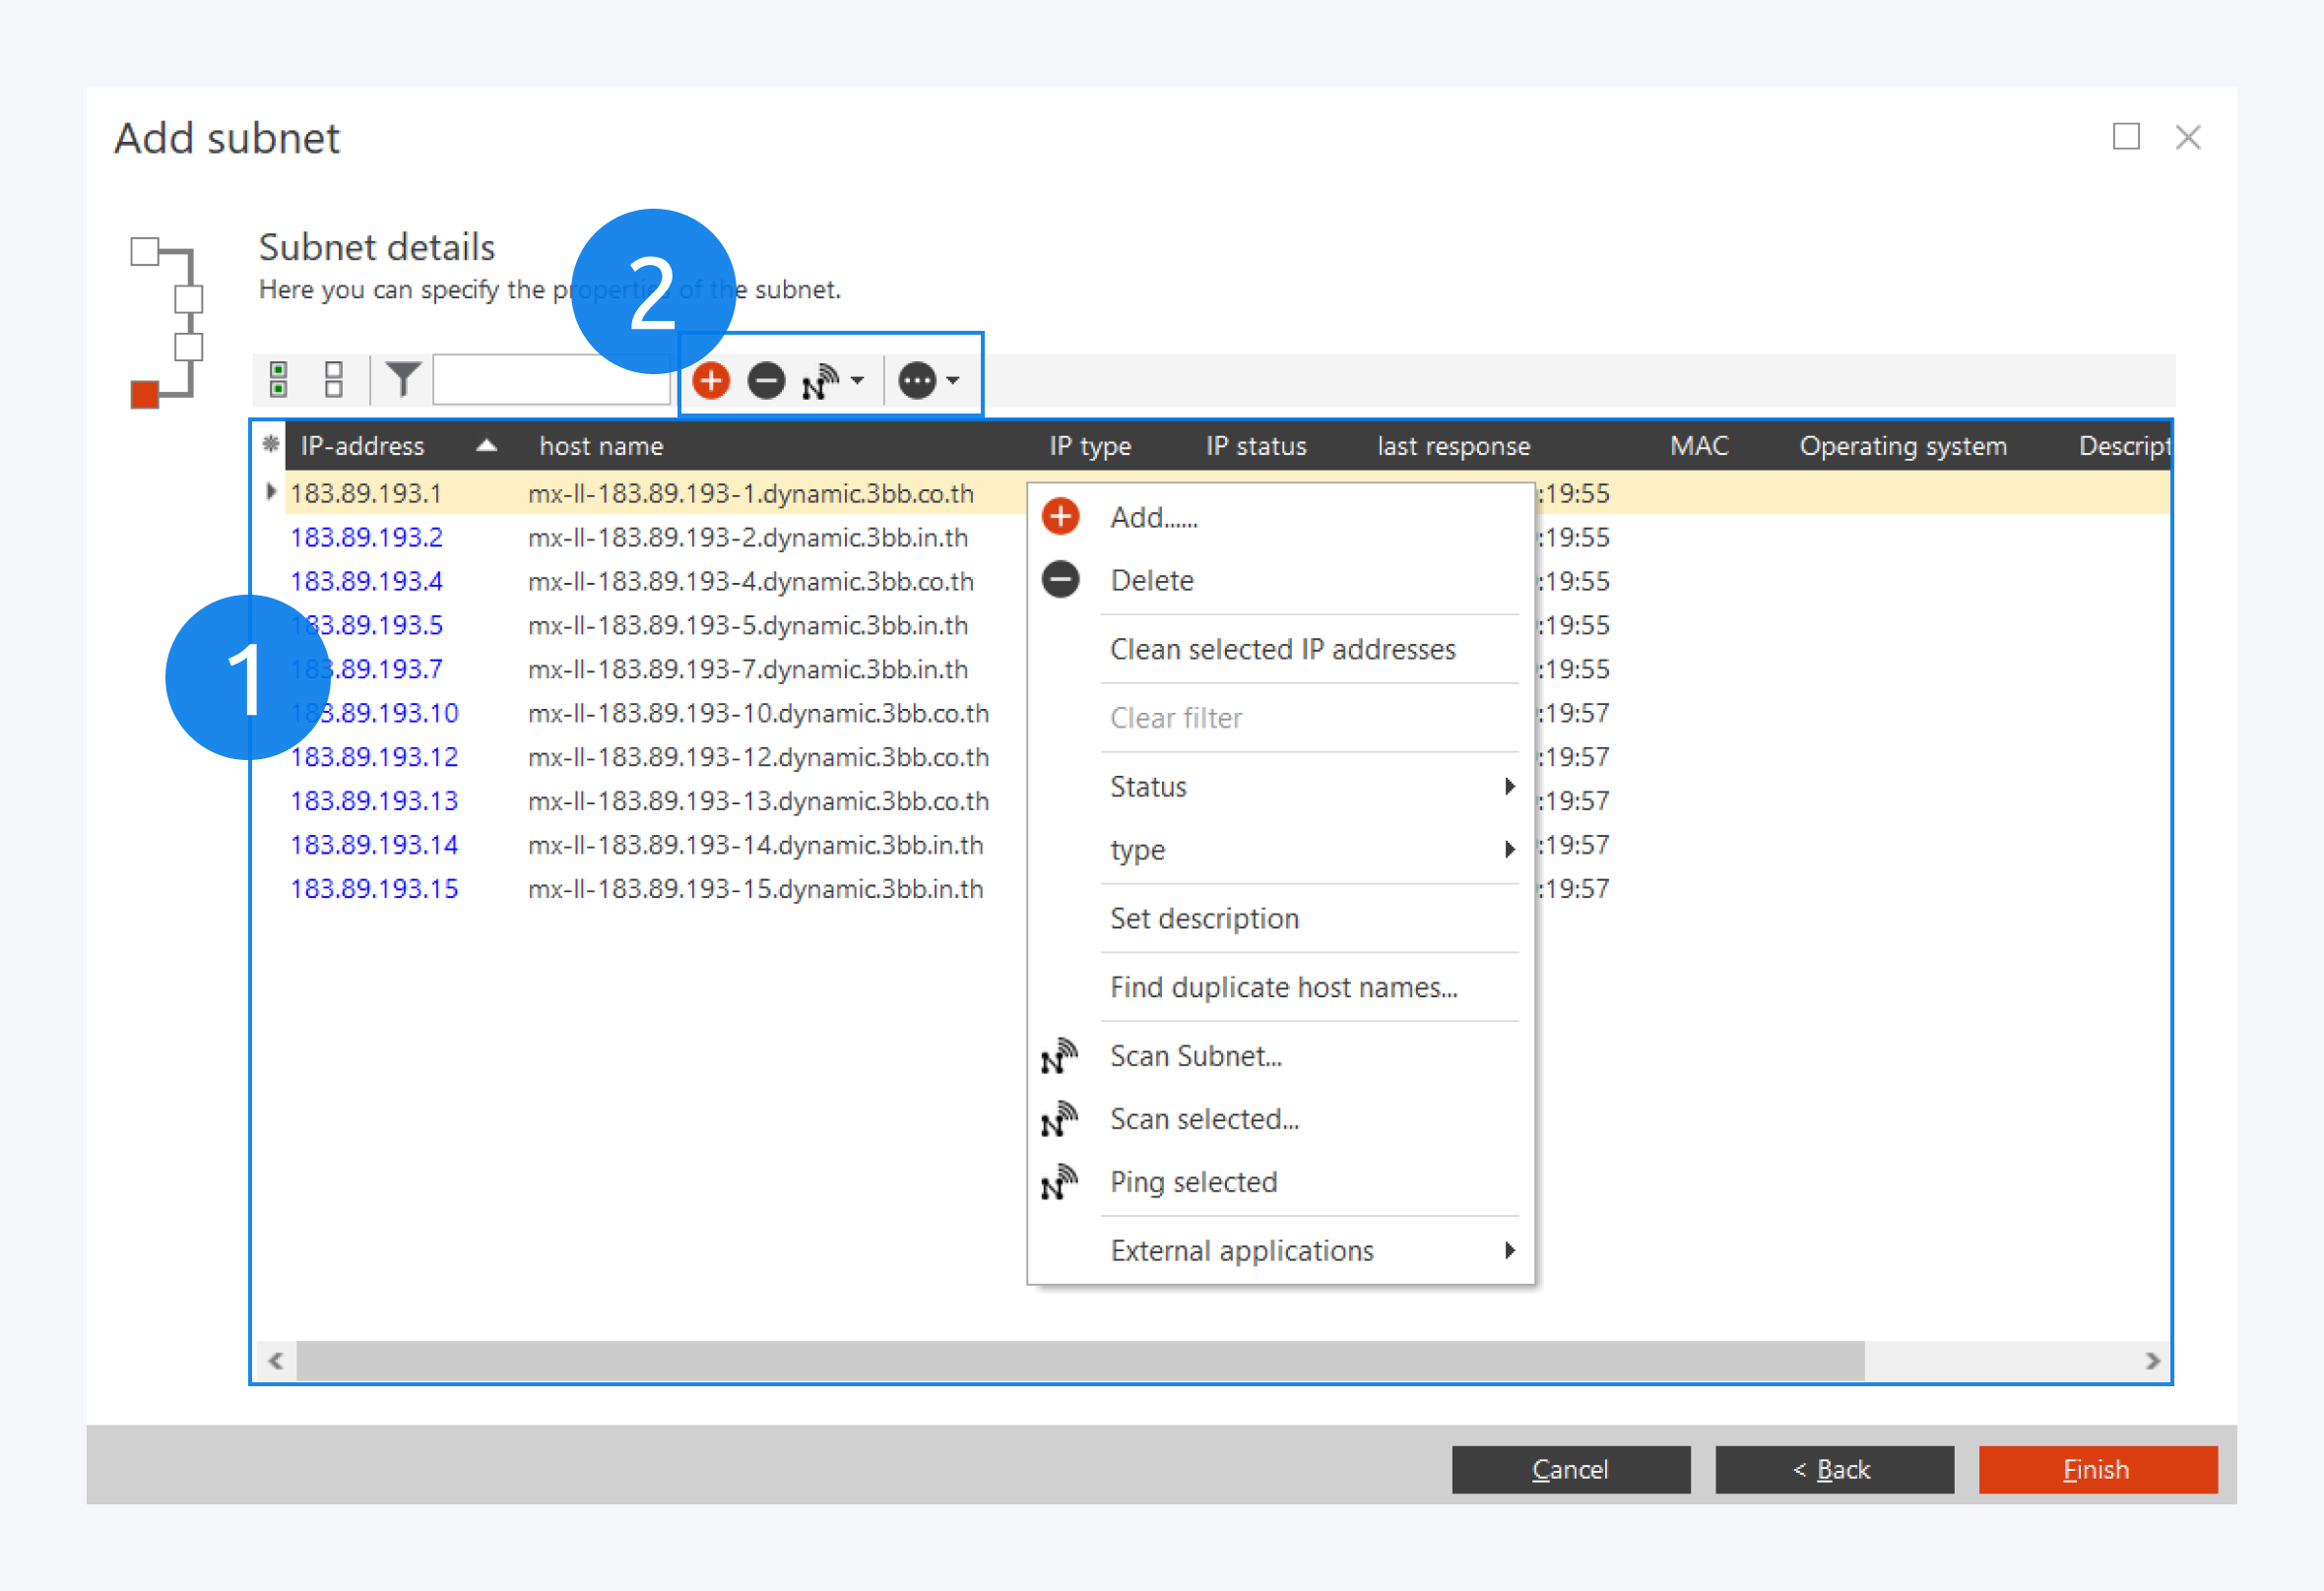Screen dimensions: 2324x1591
Task: Choose Ping selected from the context menu
Action: click(x=1193, y=1182)
